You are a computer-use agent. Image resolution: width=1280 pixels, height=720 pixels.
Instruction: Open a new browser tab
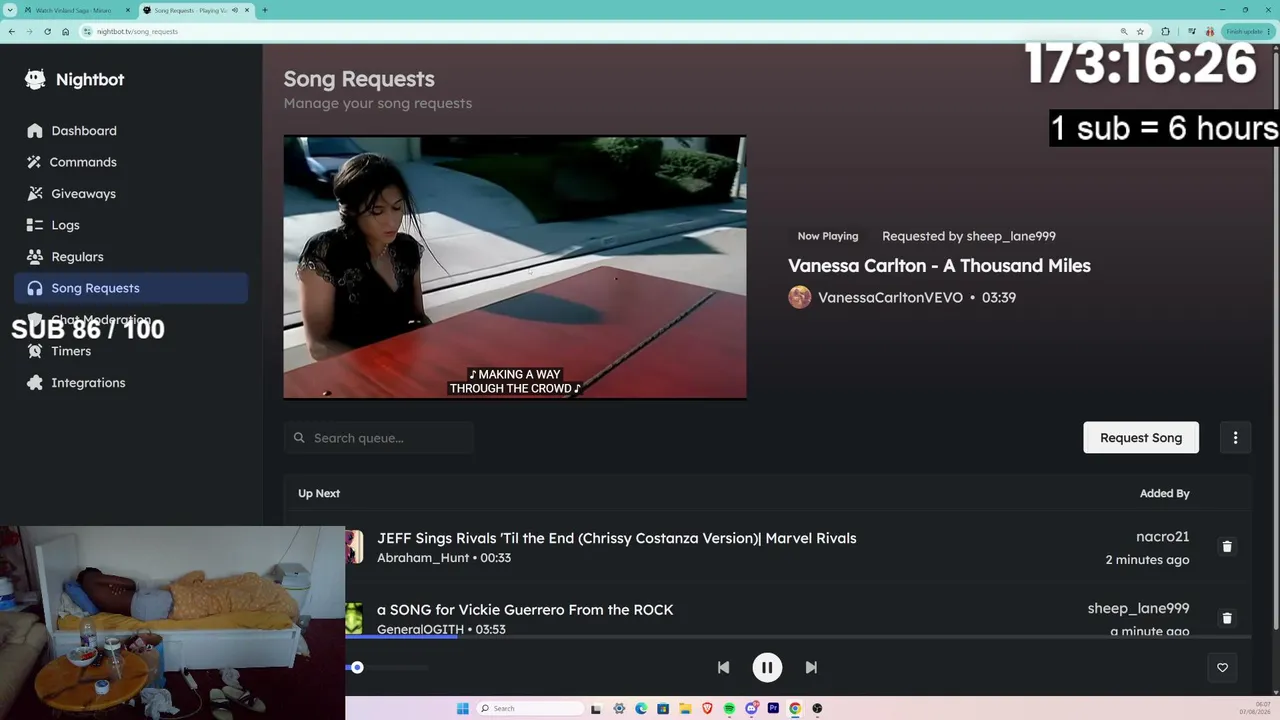[265, 10]
